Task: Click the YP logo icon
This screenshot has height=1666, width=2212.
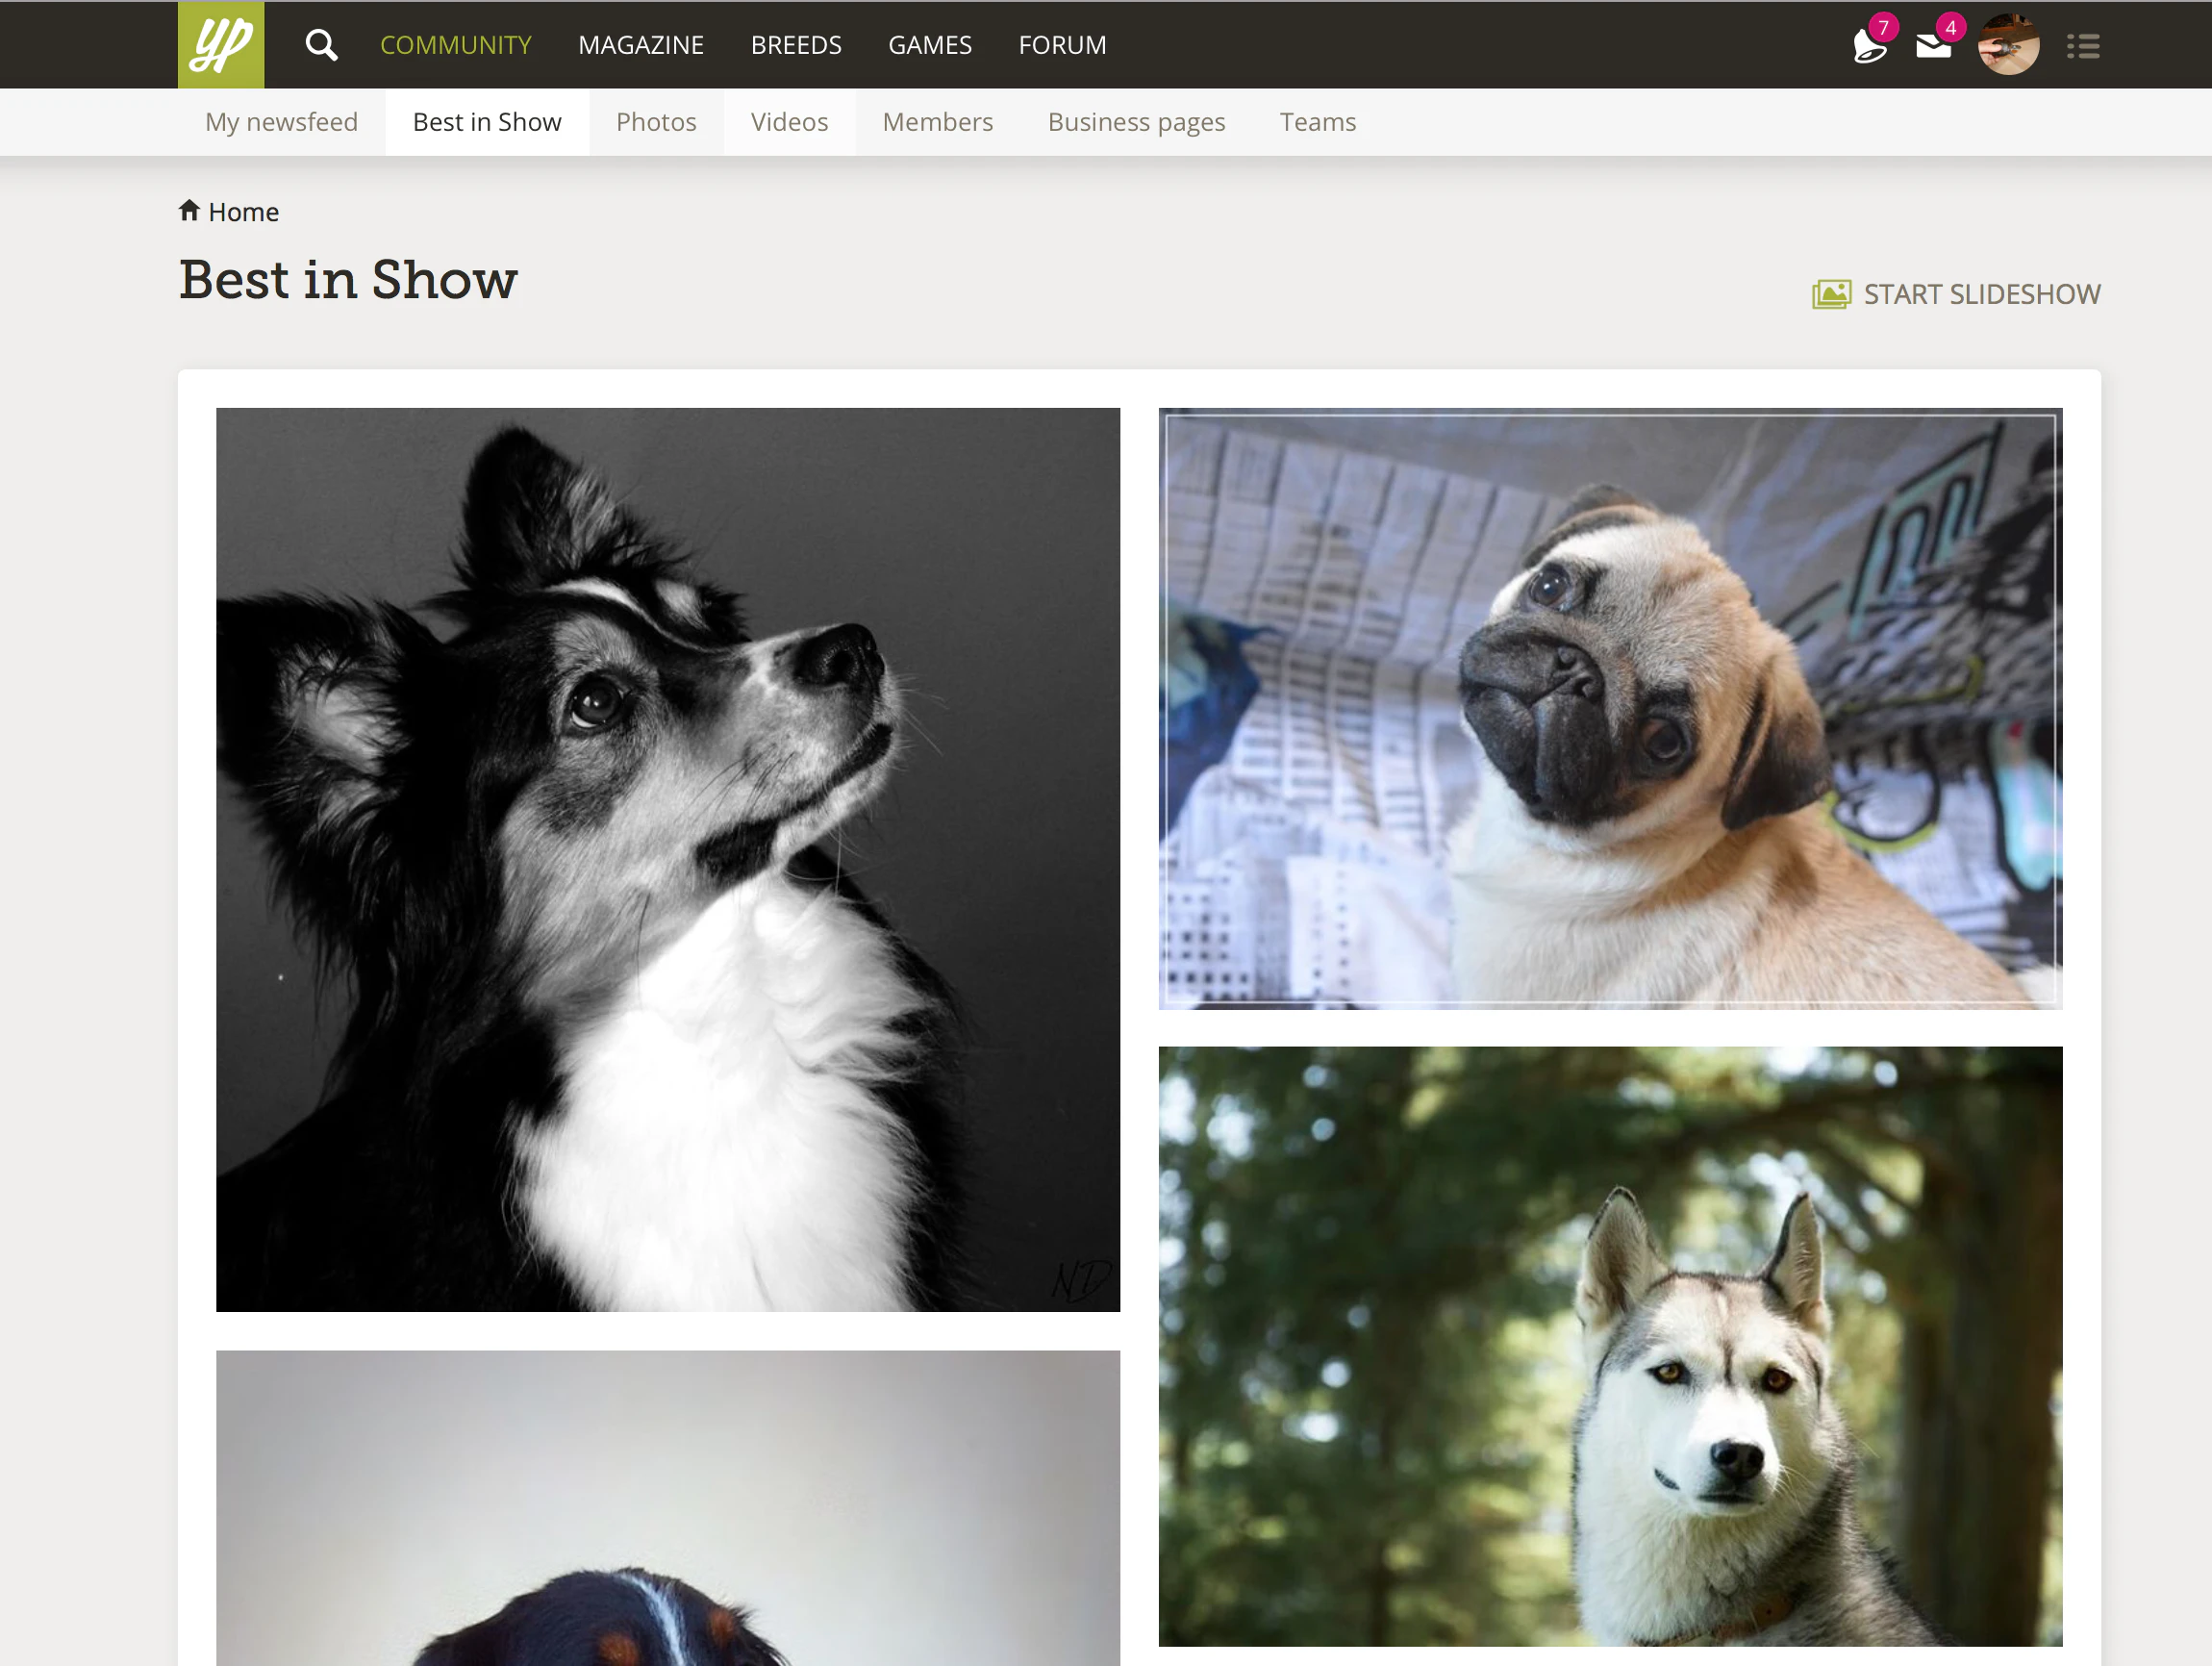Action: pyautogui.click(x=221, y=45)
